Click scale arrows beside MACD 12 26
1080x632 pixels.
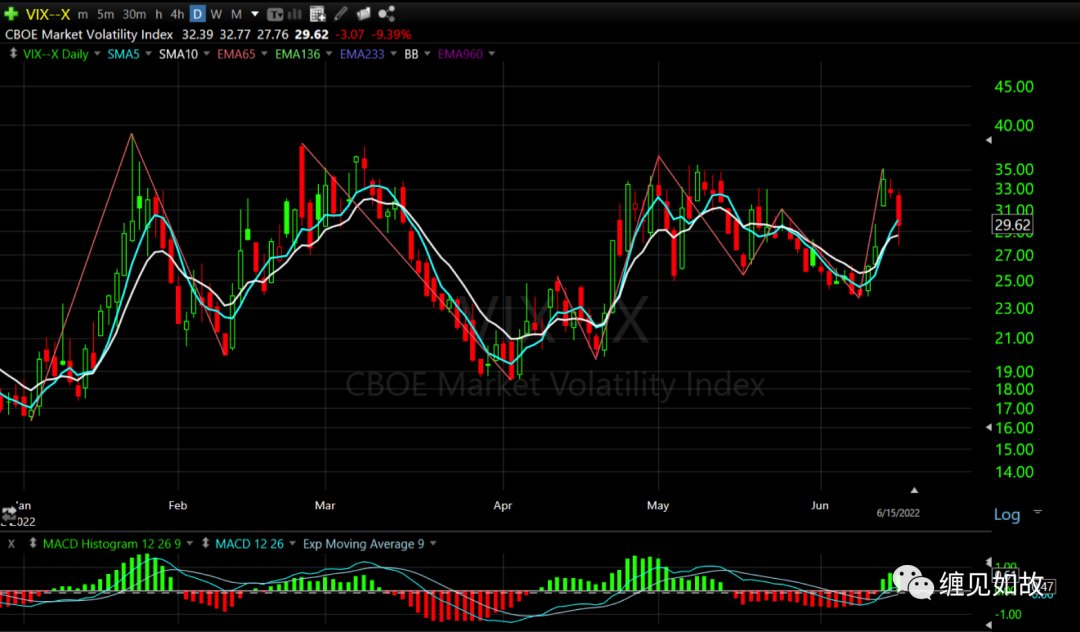pos(205,543)
